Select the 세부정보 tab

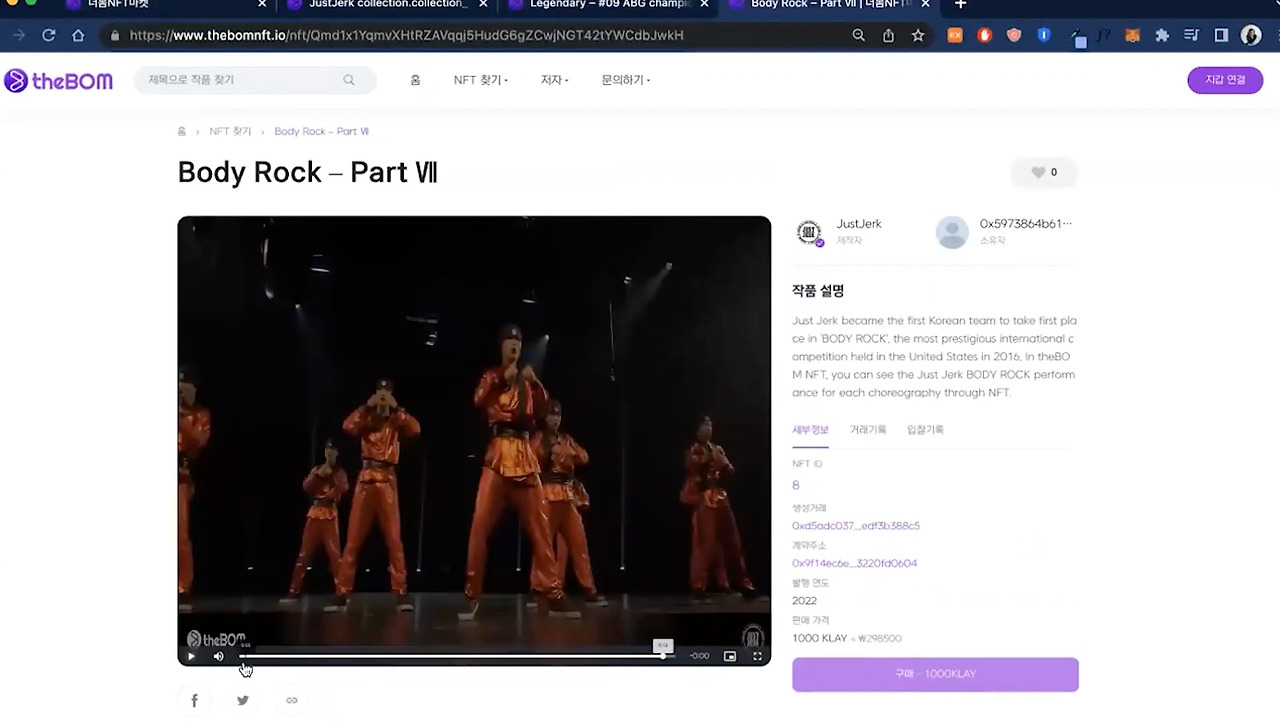[810, 430]
